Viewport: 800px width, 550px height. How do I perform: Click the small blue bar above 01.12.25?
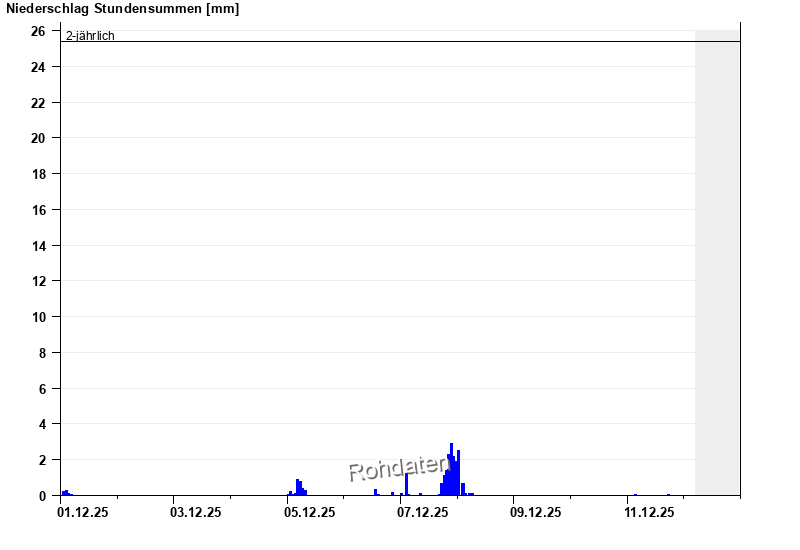click(x=66, y=493)
